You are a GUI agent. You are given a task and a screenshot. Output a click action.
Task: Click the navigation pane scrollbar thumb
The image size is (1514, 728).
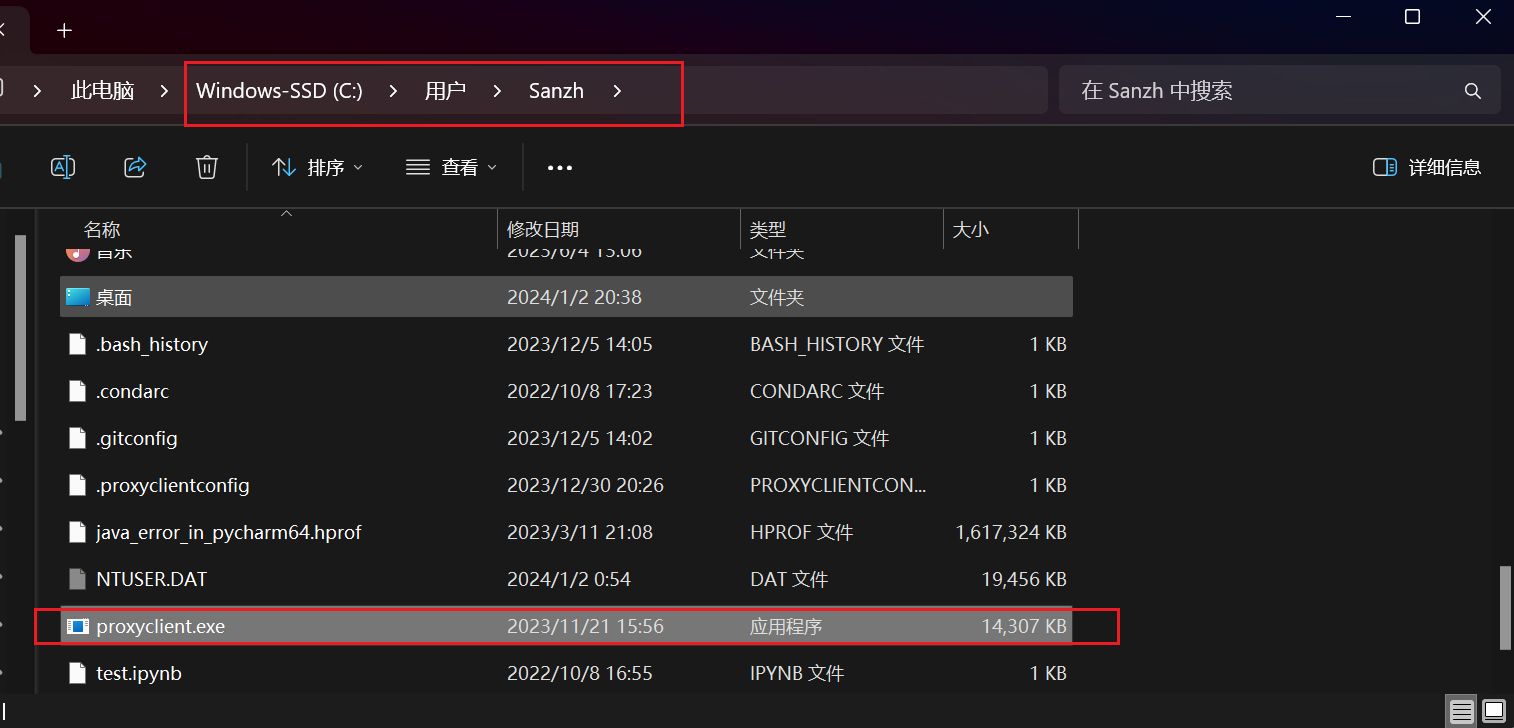pyautogui.click(x=21, y=328)
